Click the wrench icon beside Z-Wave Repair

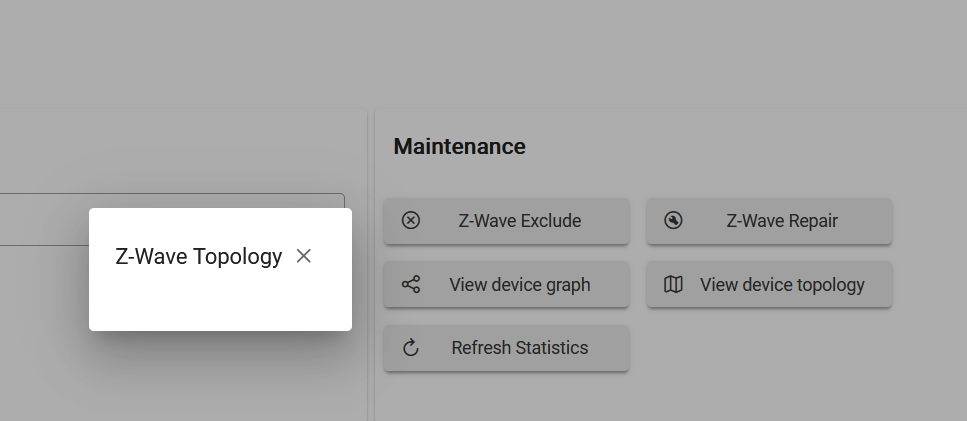(673, 221)
